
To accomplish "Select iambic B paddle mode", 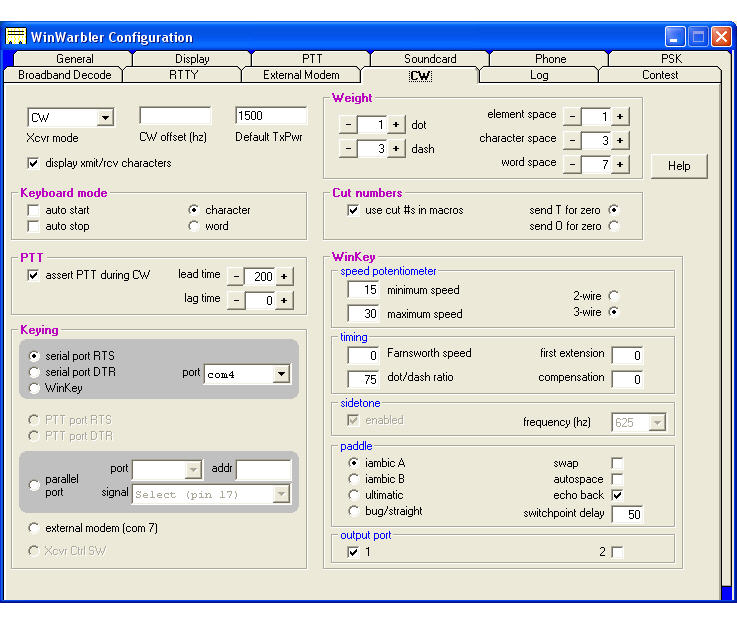I will pyautogui.click(x=353, y=479).
